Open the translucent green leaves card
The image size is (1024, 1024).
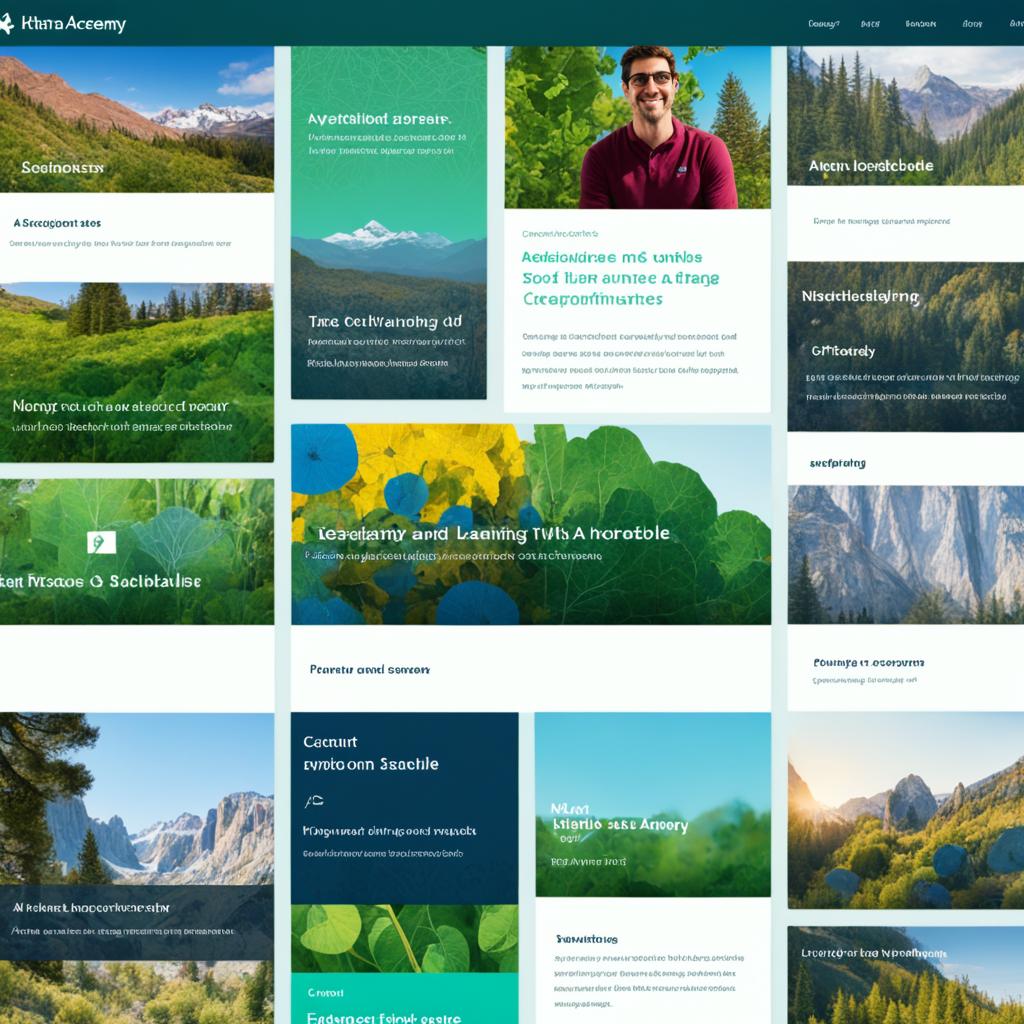tap(136, 551)
